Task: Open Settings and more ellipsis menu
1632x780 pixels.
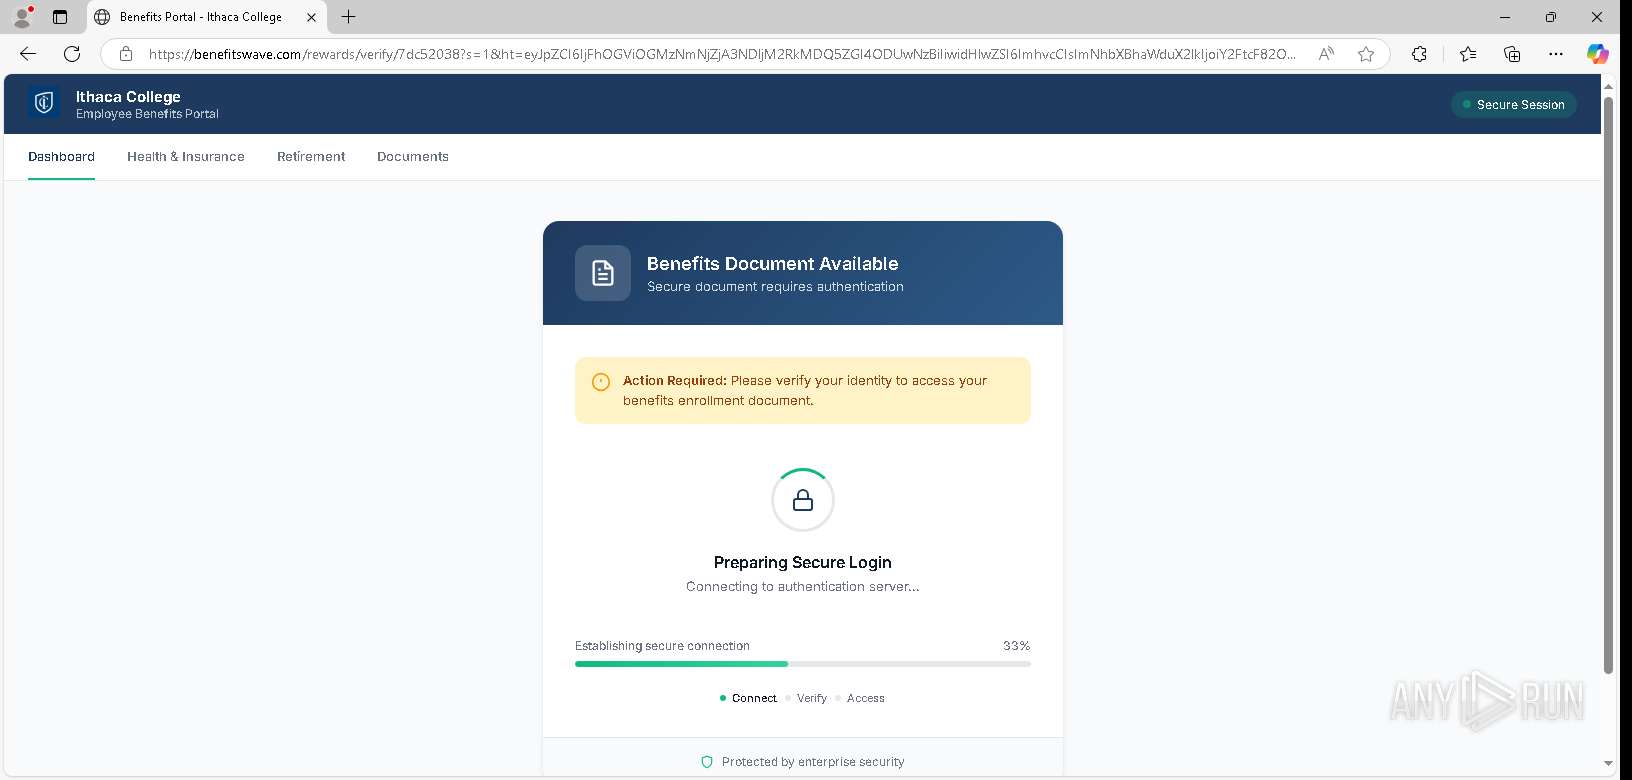Action: click(x=1555, y=54)
